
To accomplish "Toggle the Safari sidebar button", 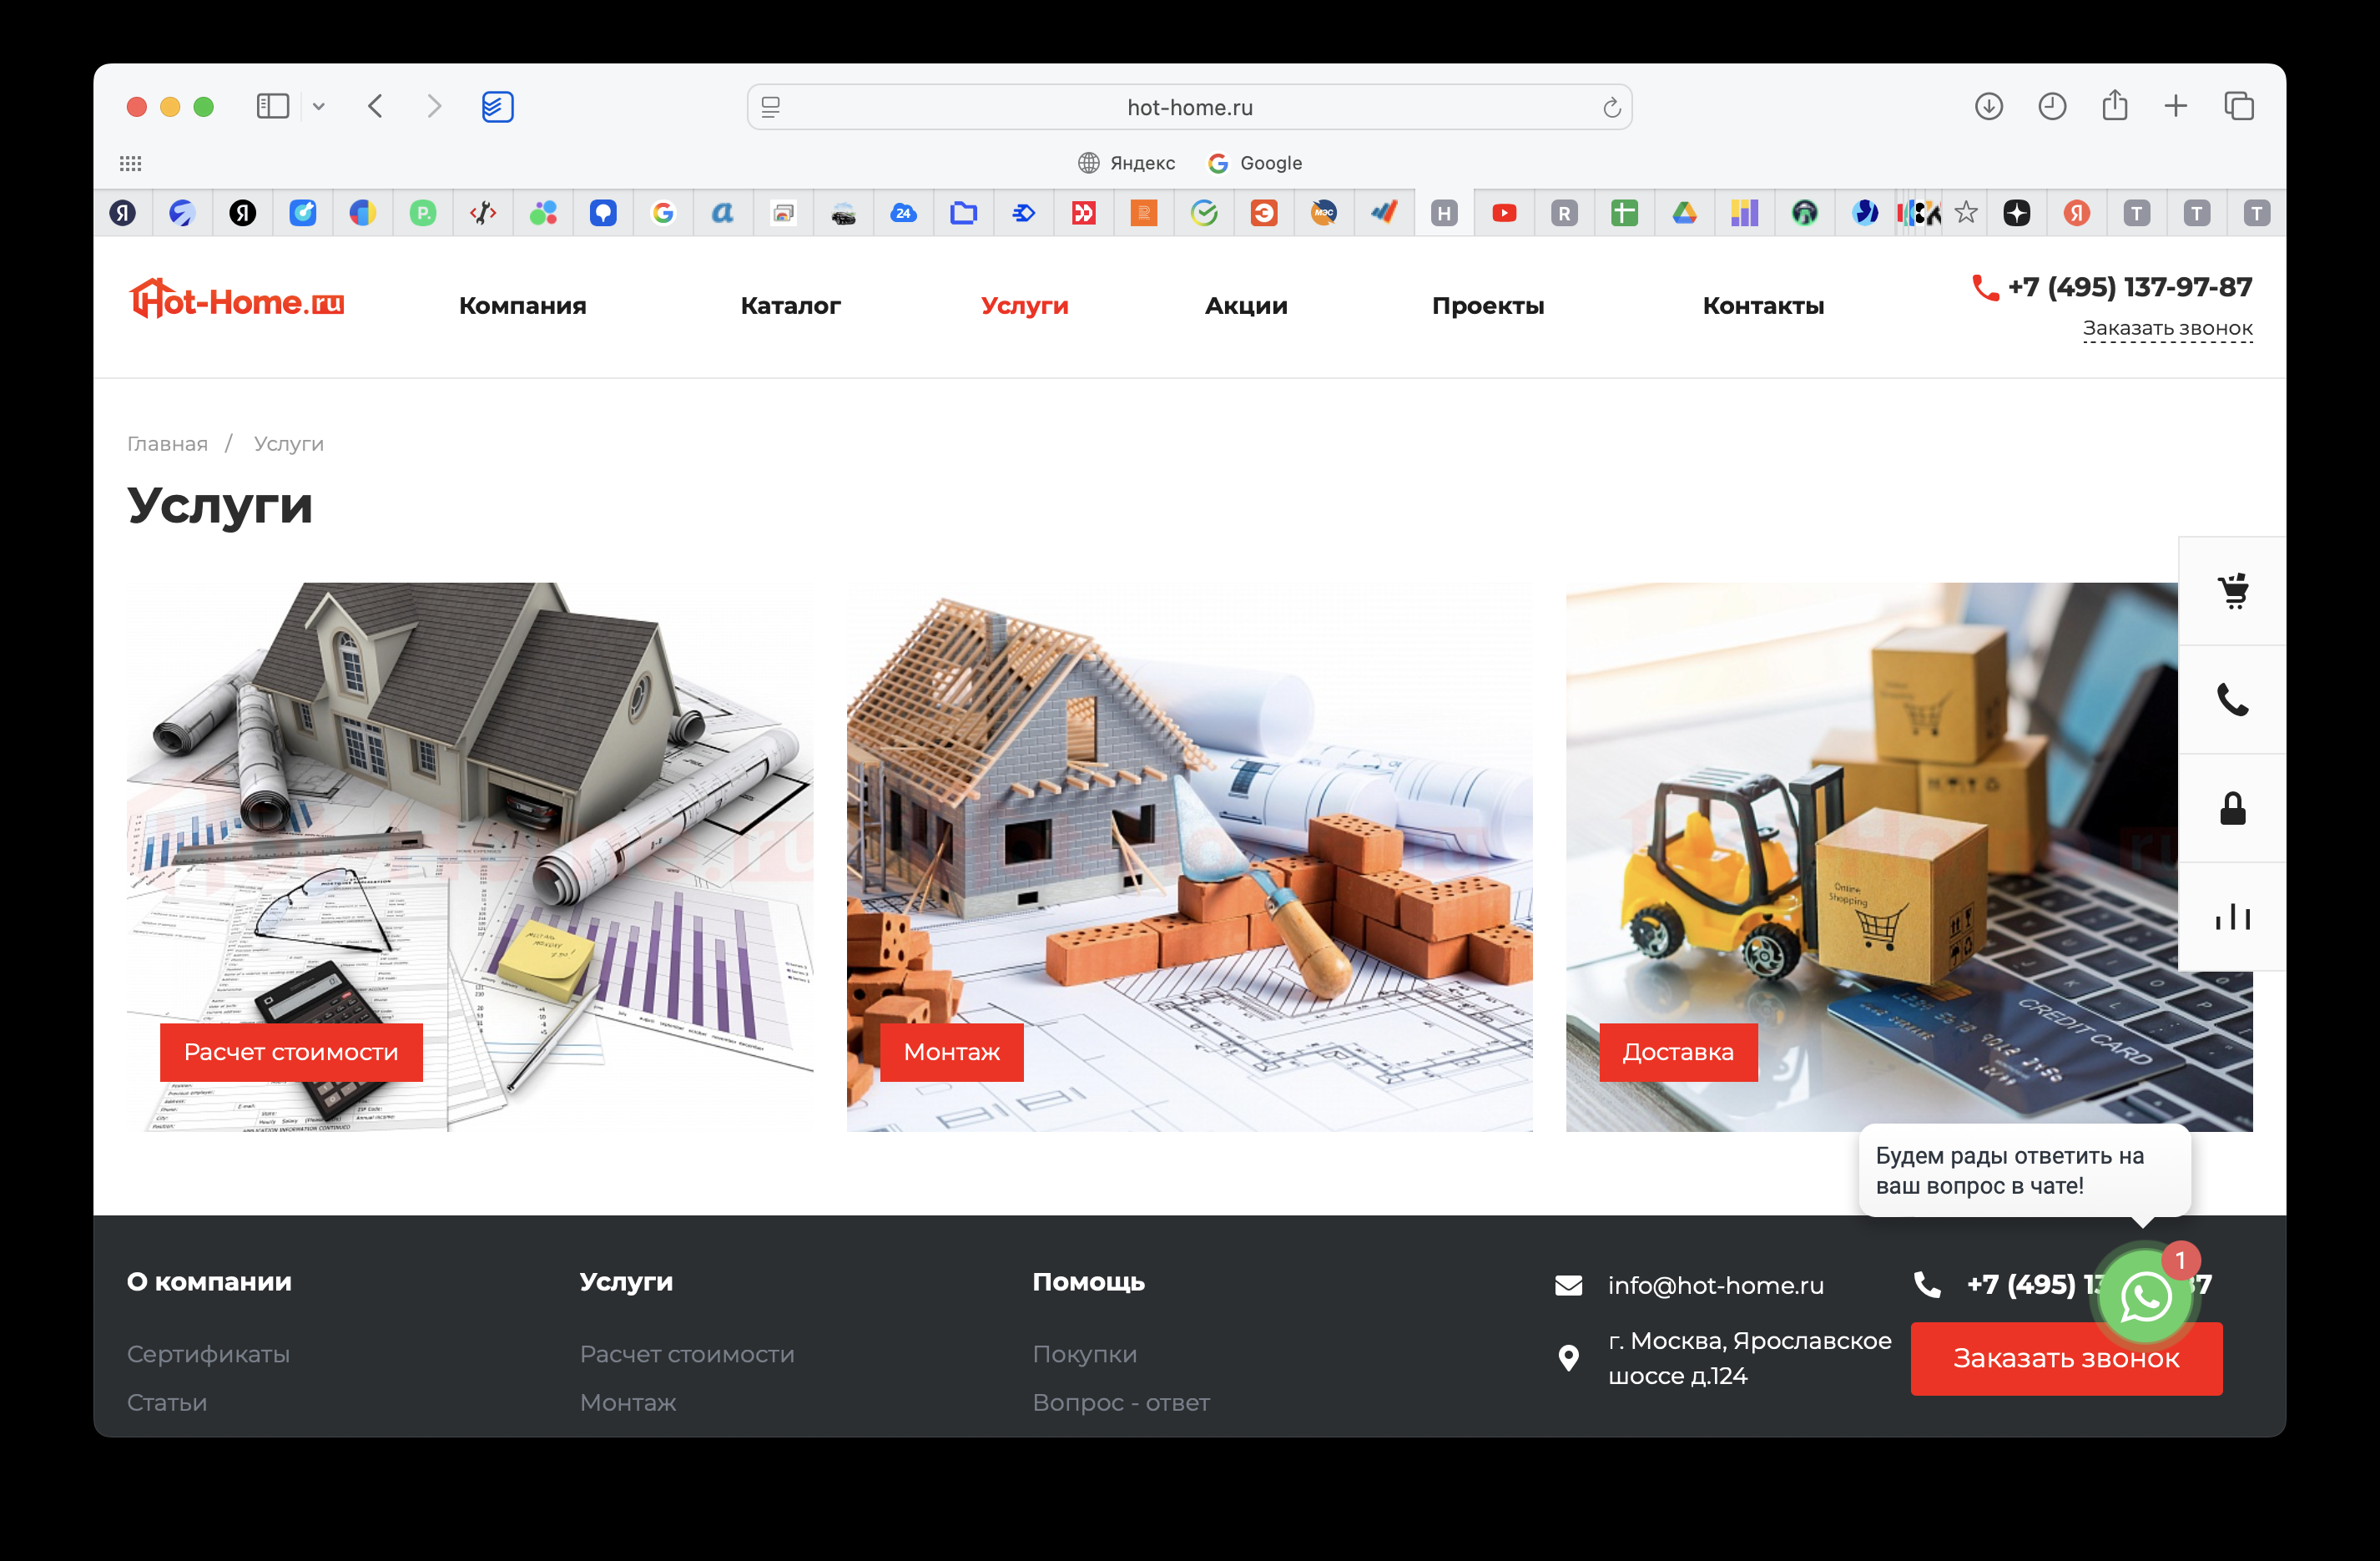I will (x=272, y=106).
